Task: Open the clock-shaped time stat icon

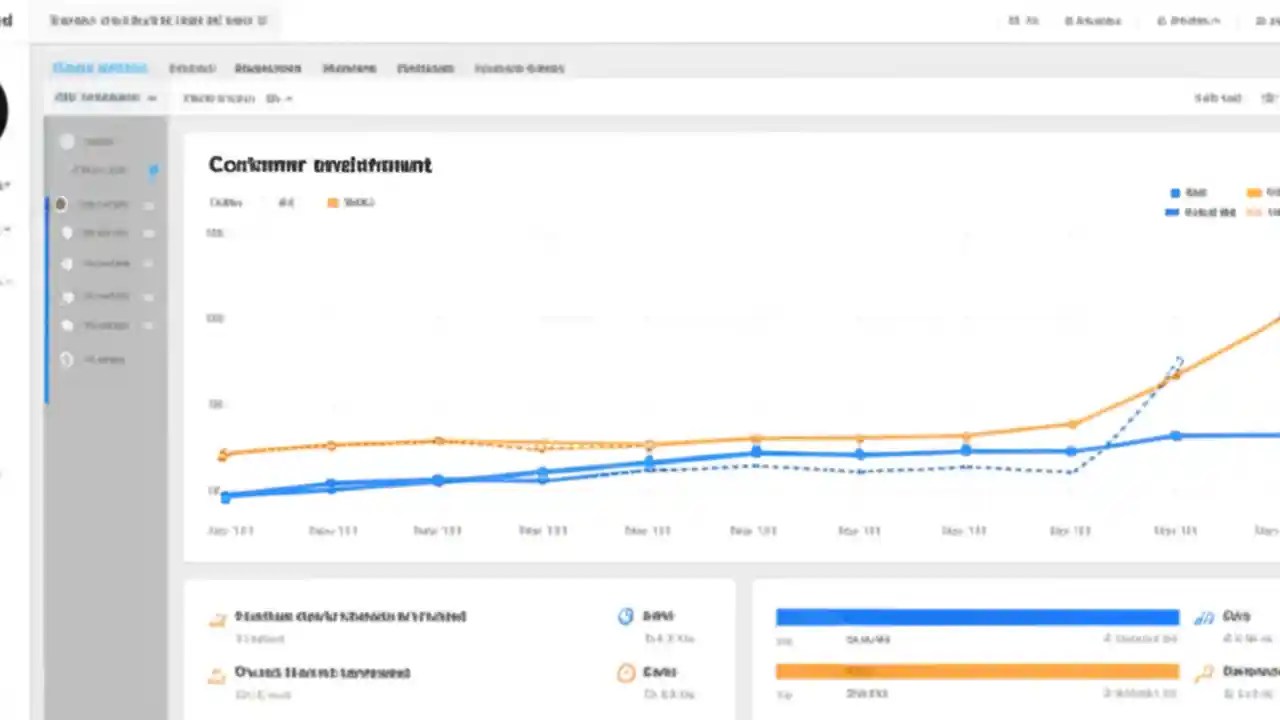Action: click(x=625, y=616)
